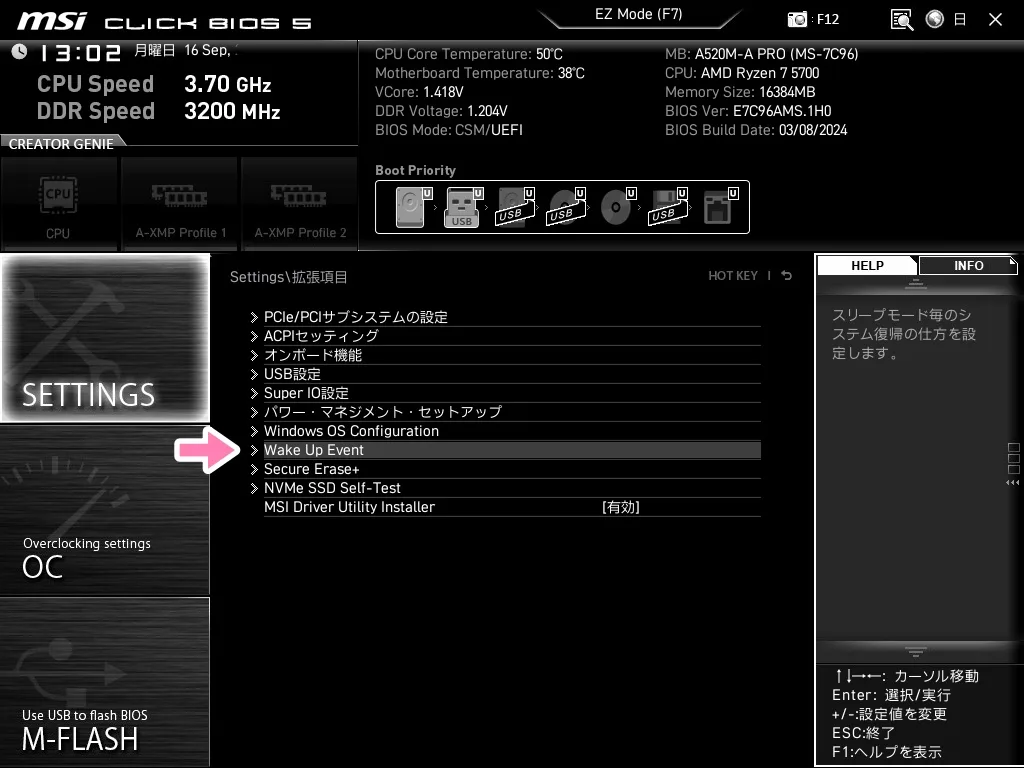1024x768 pixels.
Task: Switch to EZ Mode (F7)
Action: pos(640,14)
